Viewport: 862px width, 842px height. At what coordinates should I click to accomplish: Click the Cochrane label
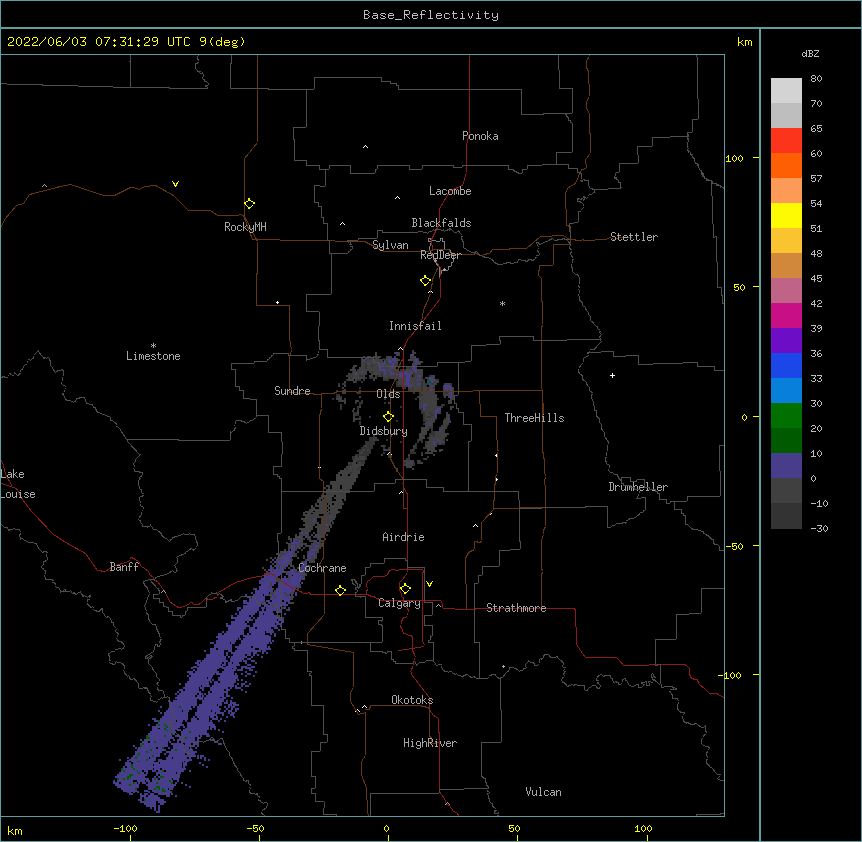click(x=322, y=568)
